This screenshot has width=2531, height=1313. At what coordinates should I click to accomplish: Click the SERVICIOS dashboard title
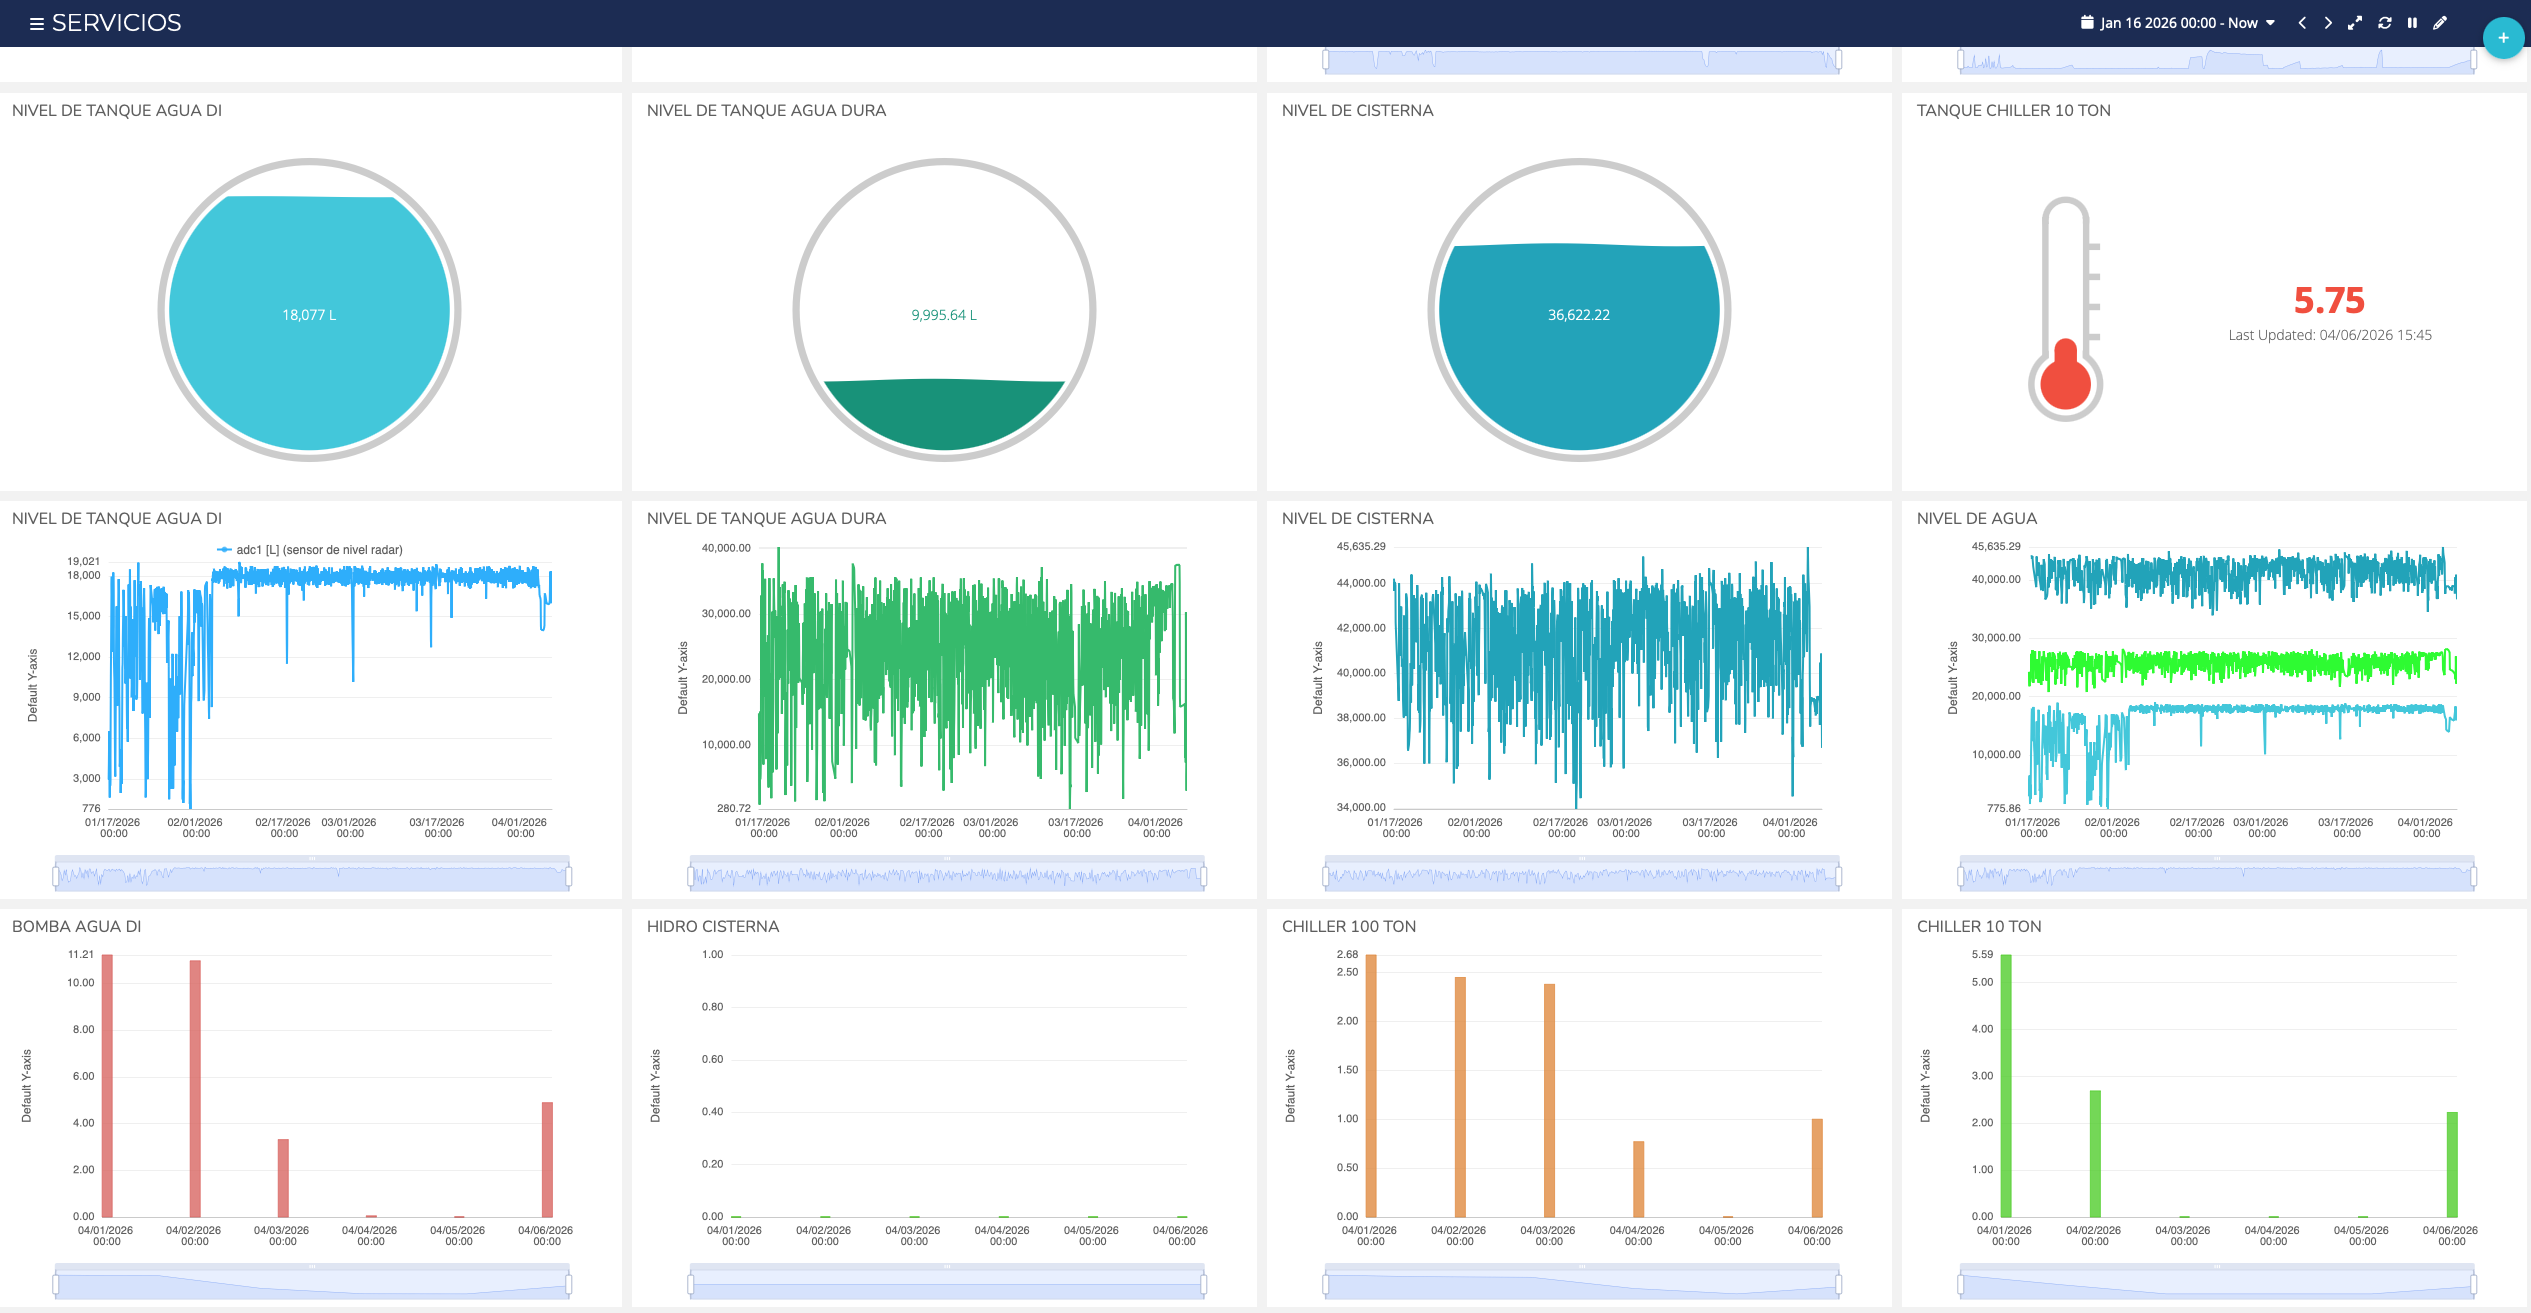point(116,23)
